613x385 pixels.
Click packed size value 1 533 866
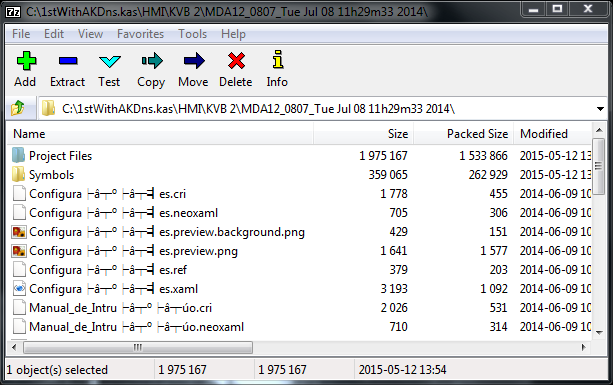point(483,156)
